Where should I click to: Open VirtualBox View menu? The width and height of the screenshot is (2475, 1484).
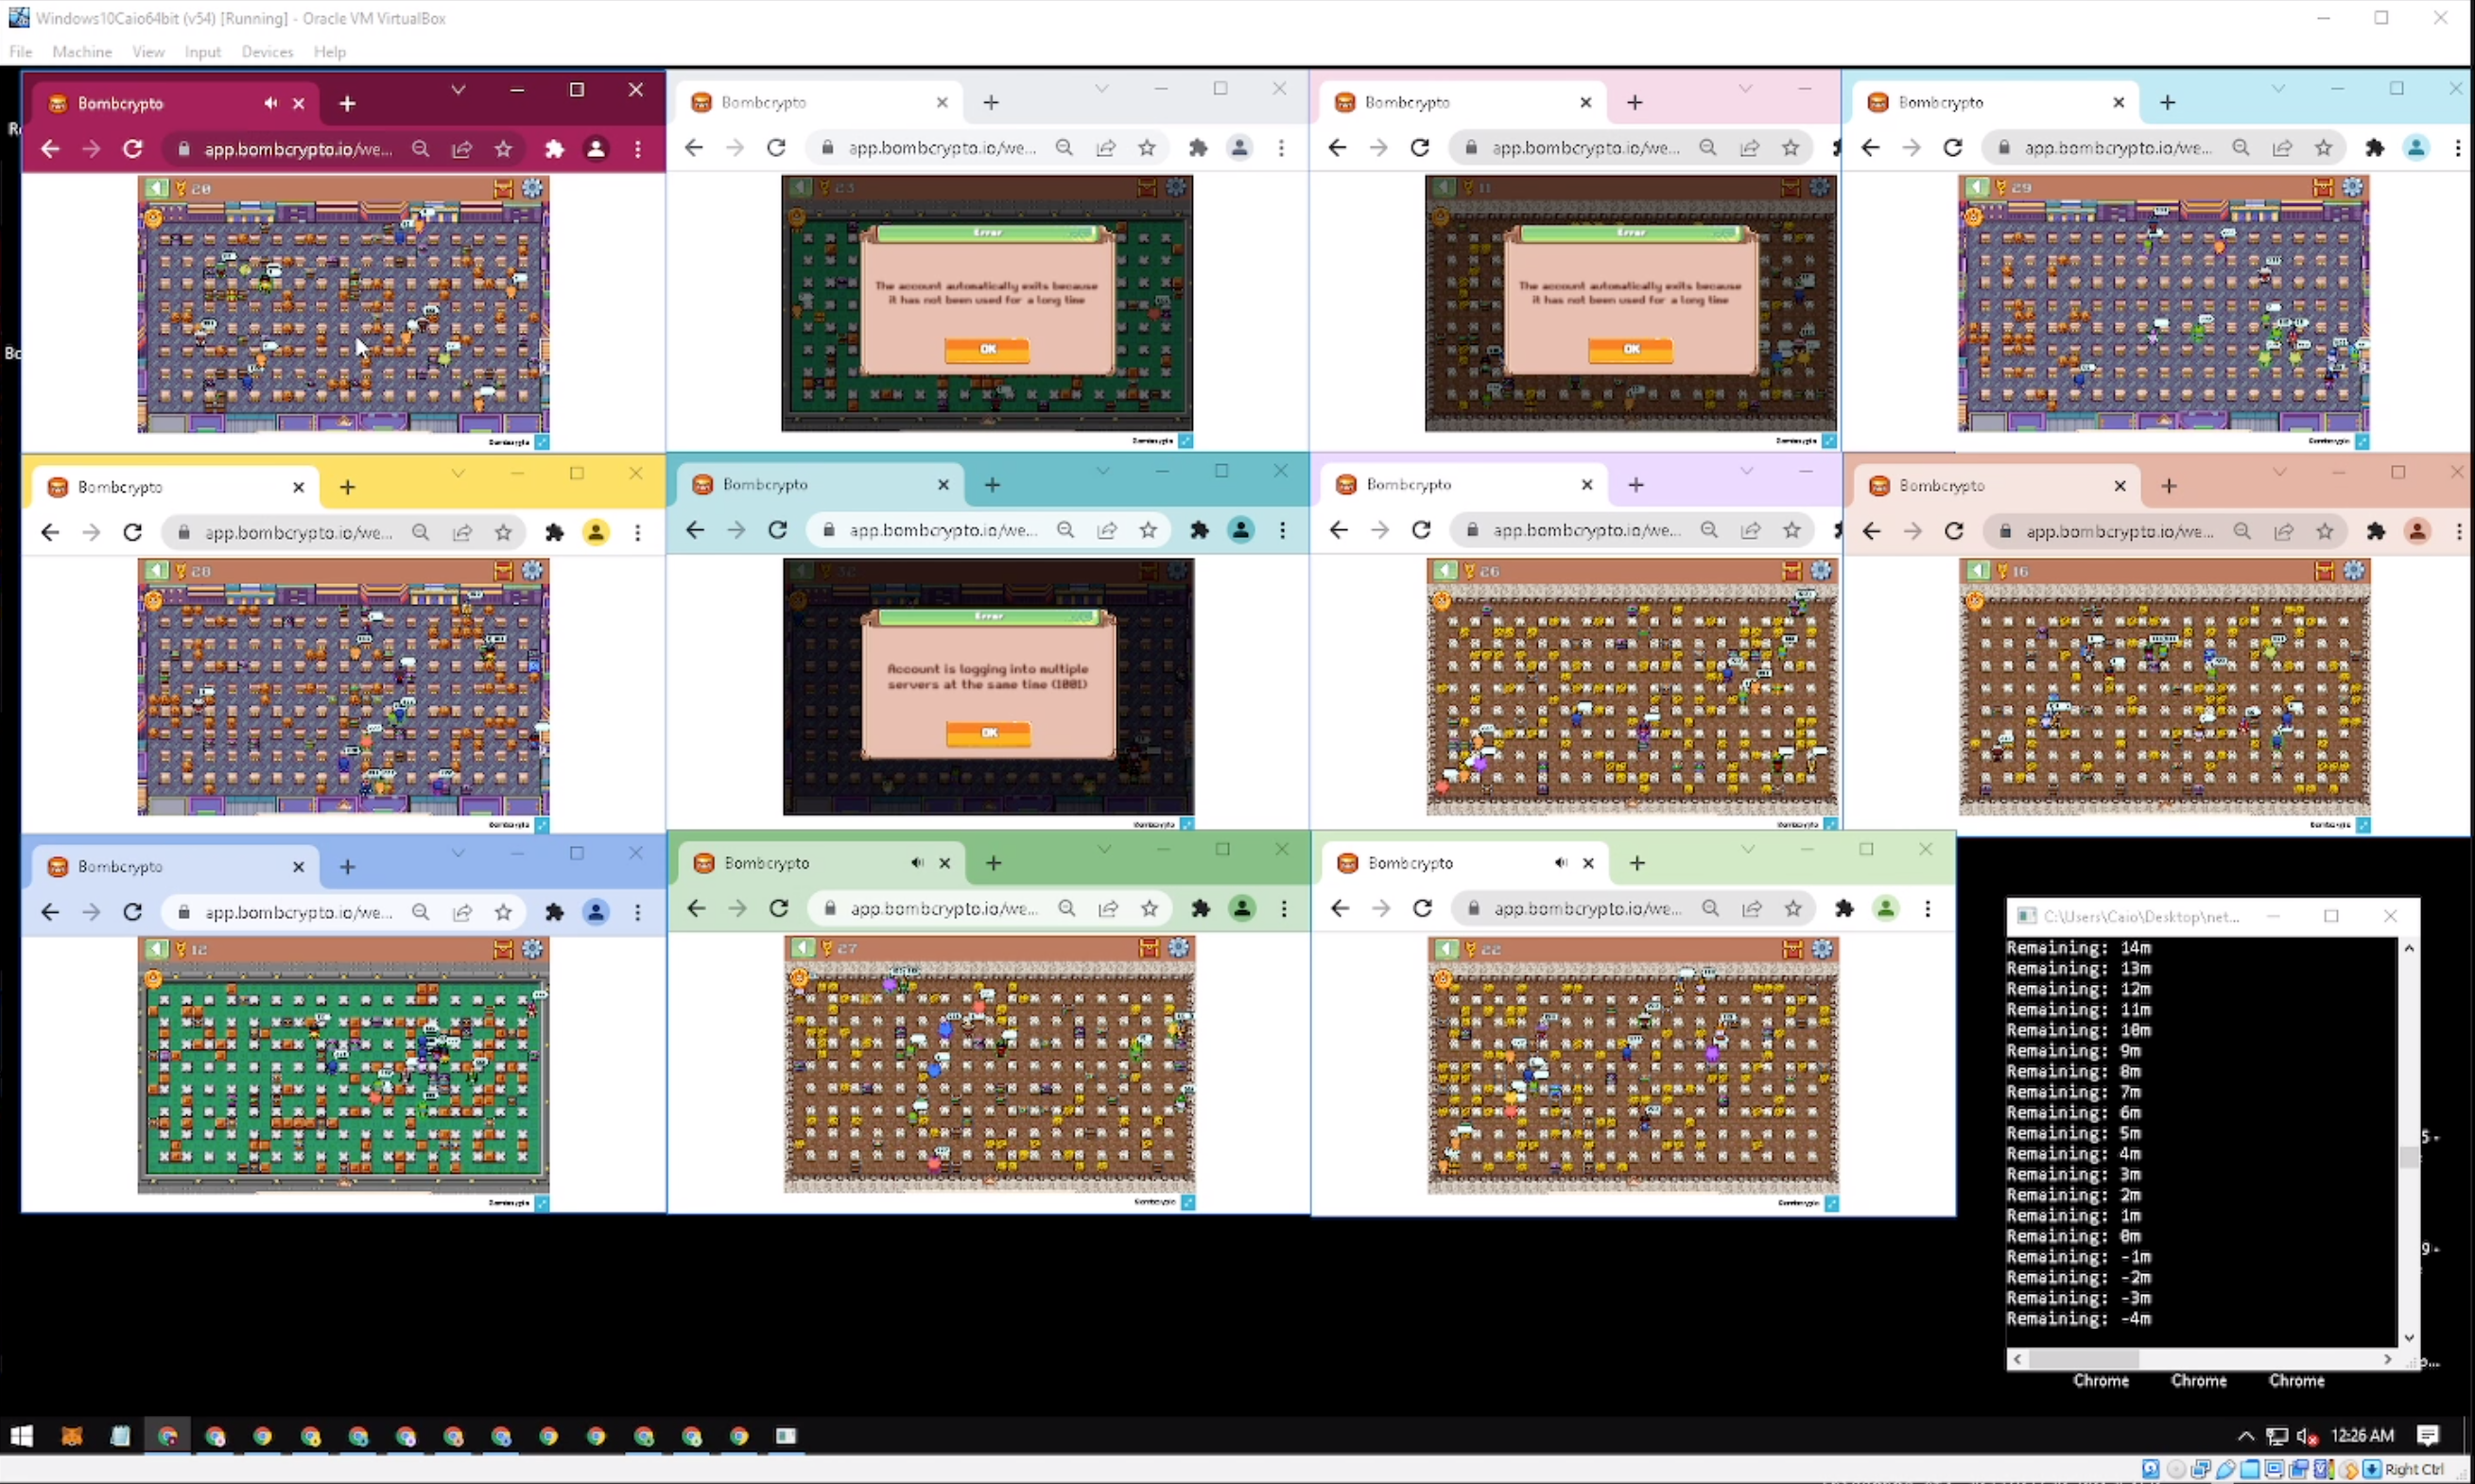tap(148, 52)
